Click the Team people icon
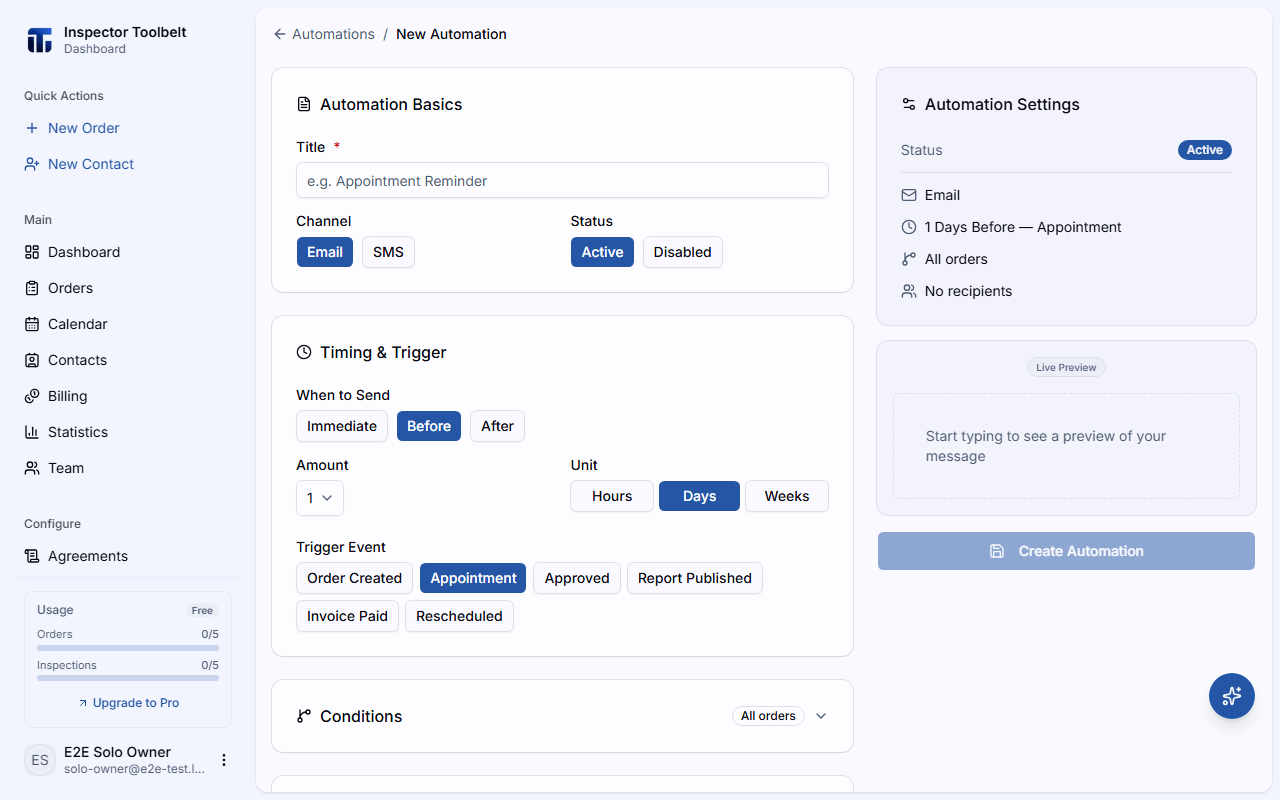The width and height of the screenshot is (1280, 800). (x=32, y=468)
